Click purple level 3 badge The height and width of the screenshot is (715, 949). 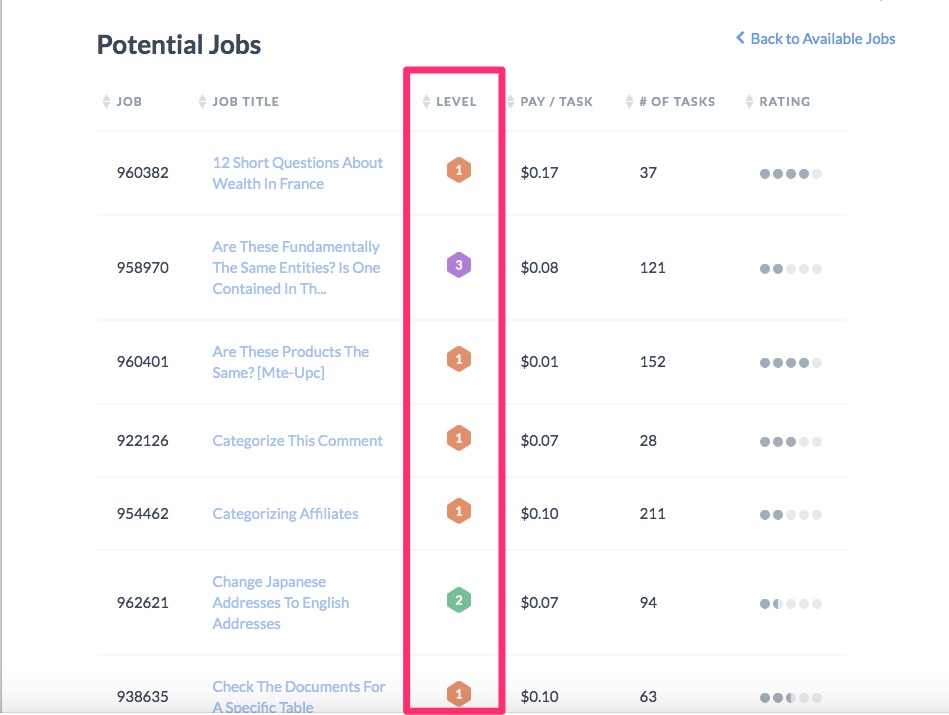(459, 265)
